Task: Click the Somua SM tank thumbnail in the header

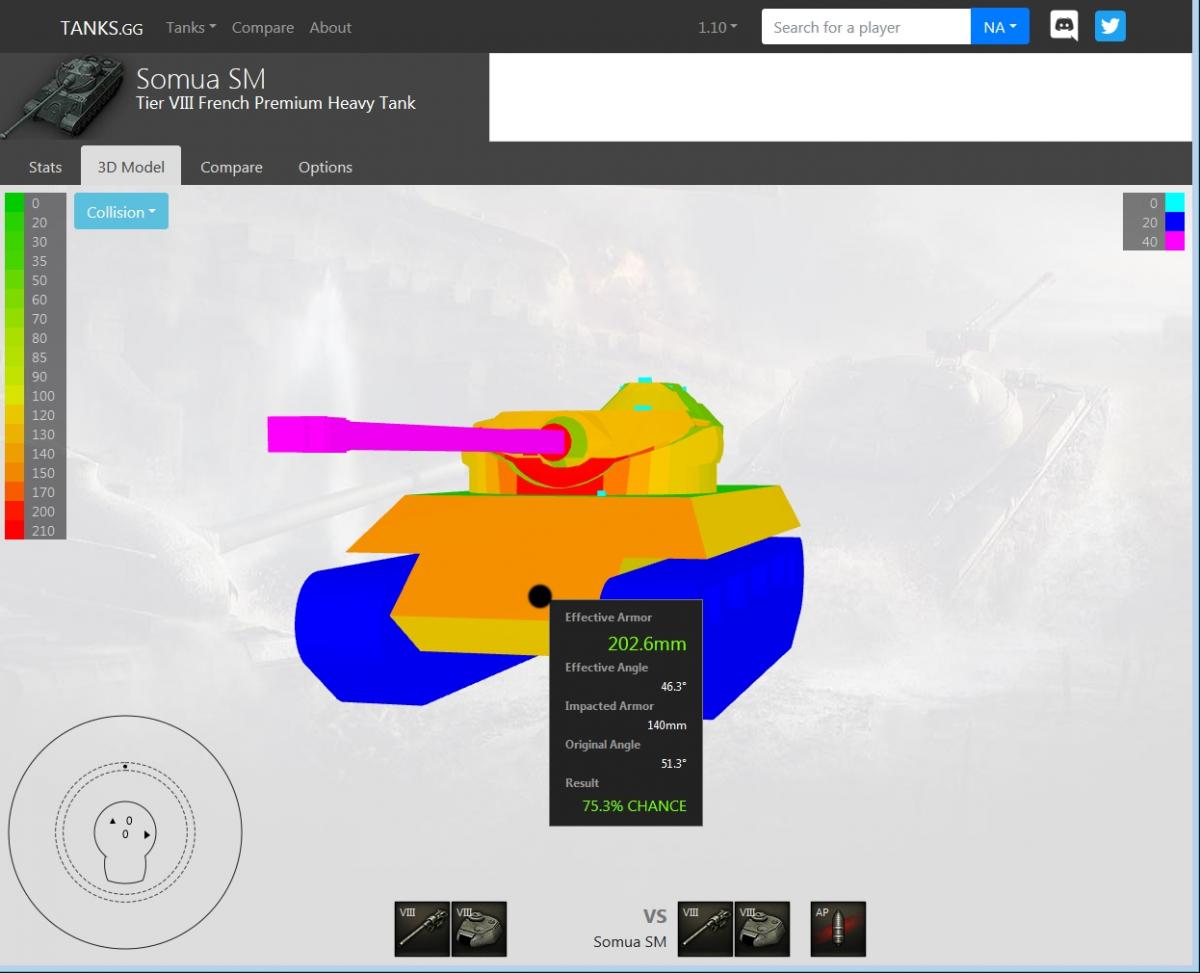Action: click(x=62, y=97)
